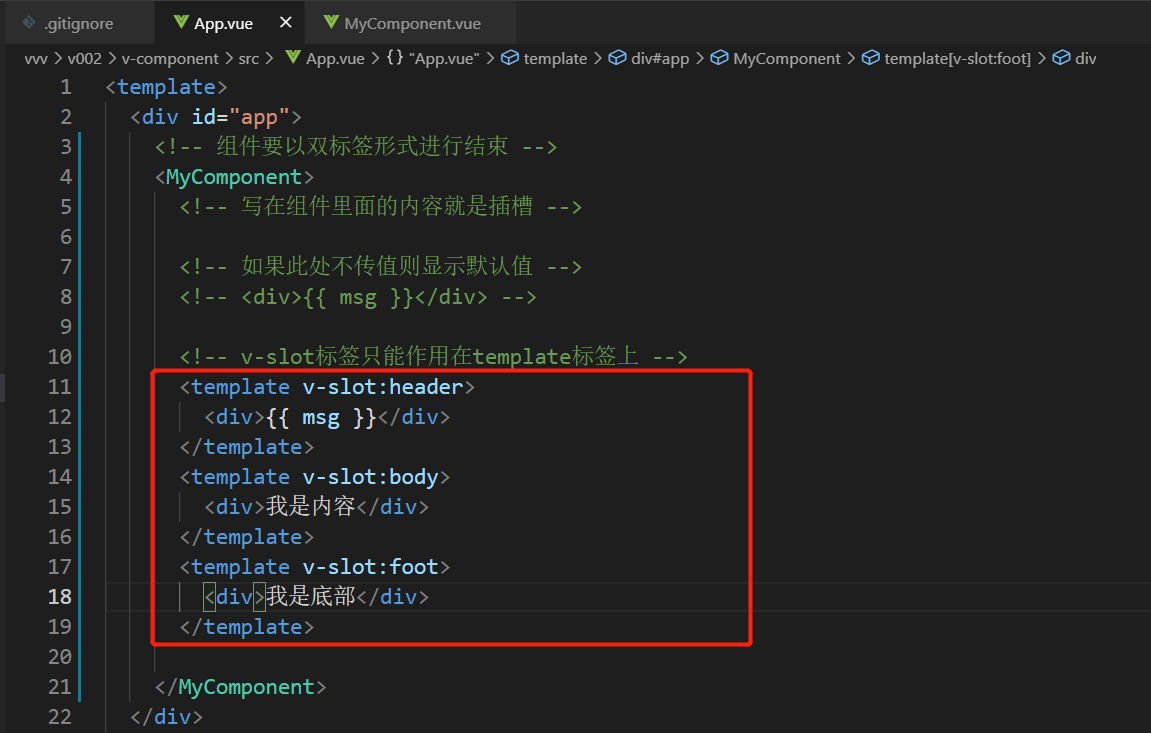The image size is (1151, 733).
Task: Open the v002 breadcrumb folder
Action: [84, 59]
